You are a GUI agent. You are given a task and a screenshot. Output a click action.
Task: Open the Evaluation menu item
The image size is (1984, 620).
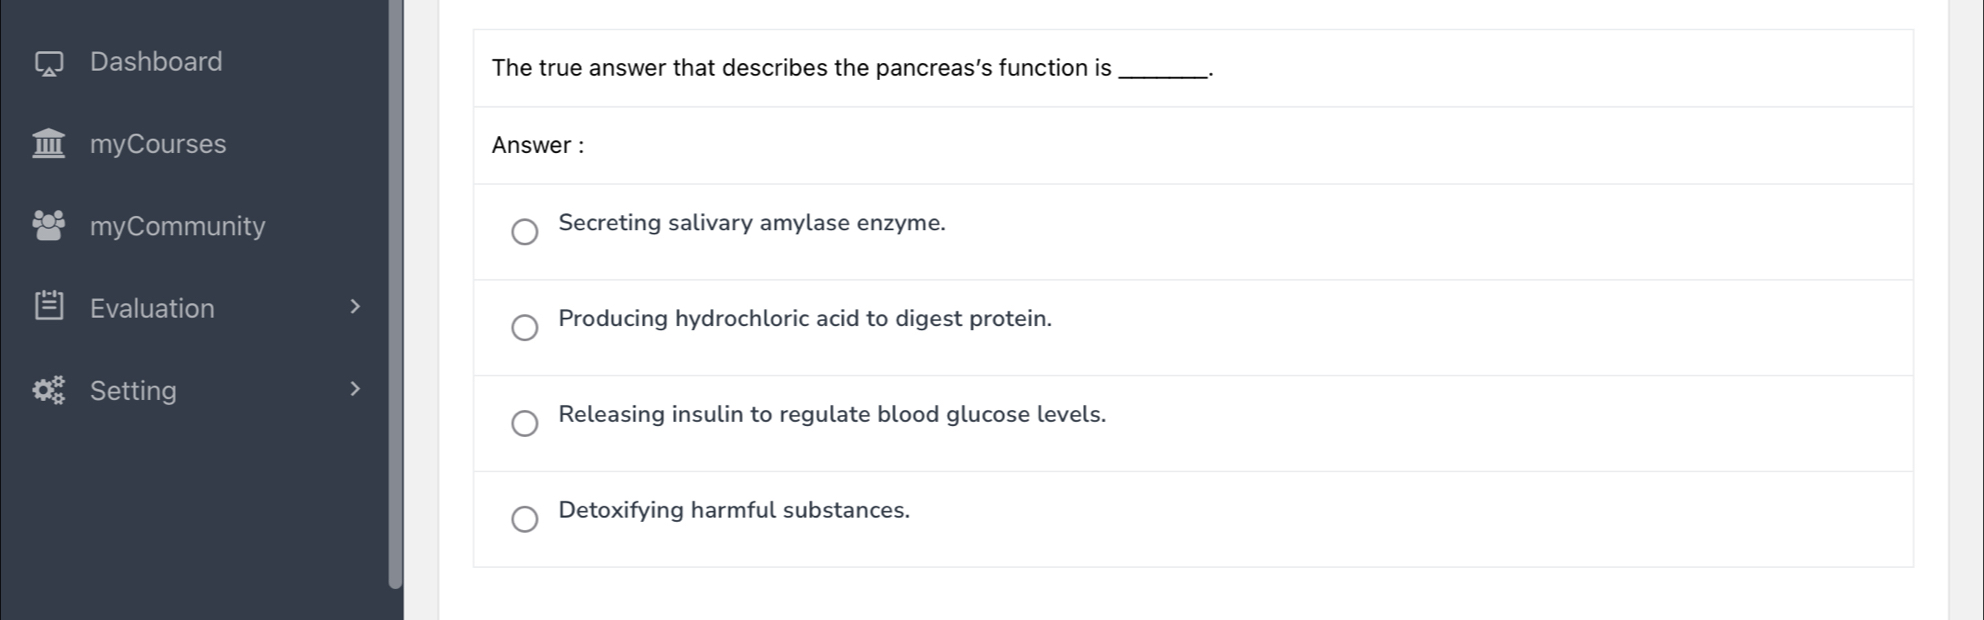click(x=152, y=308)
